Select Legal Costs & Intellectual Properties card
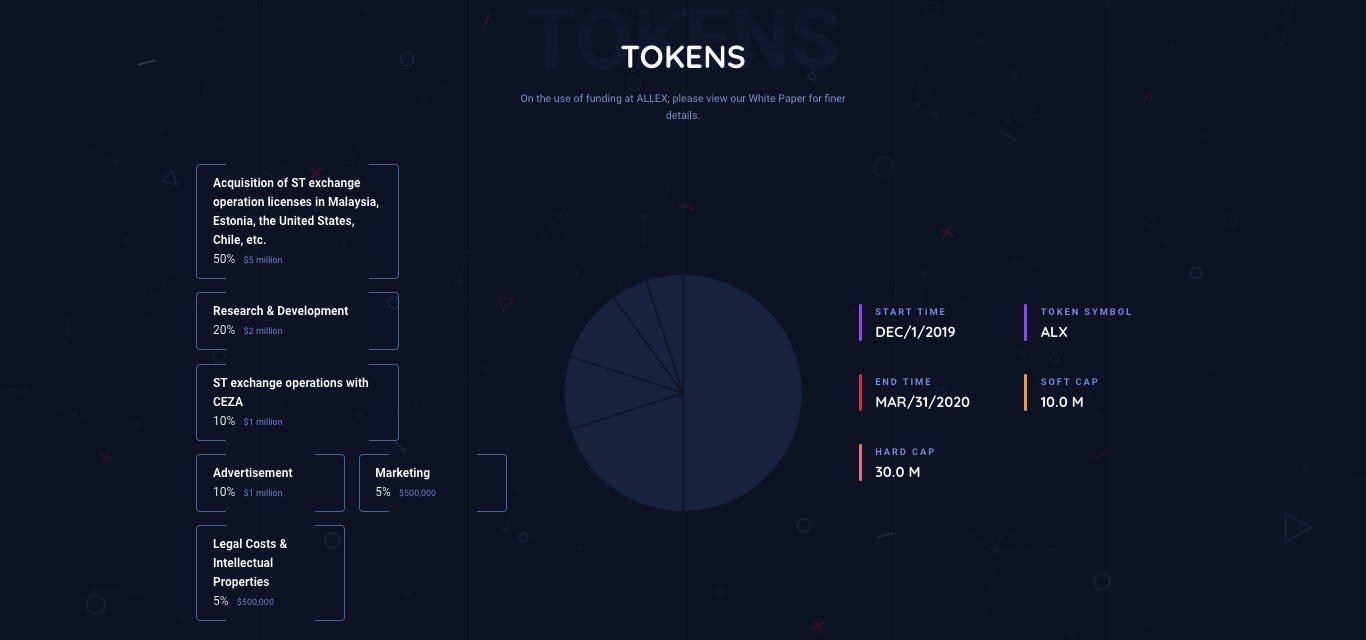1366x640 pixels. coord(270,573)
